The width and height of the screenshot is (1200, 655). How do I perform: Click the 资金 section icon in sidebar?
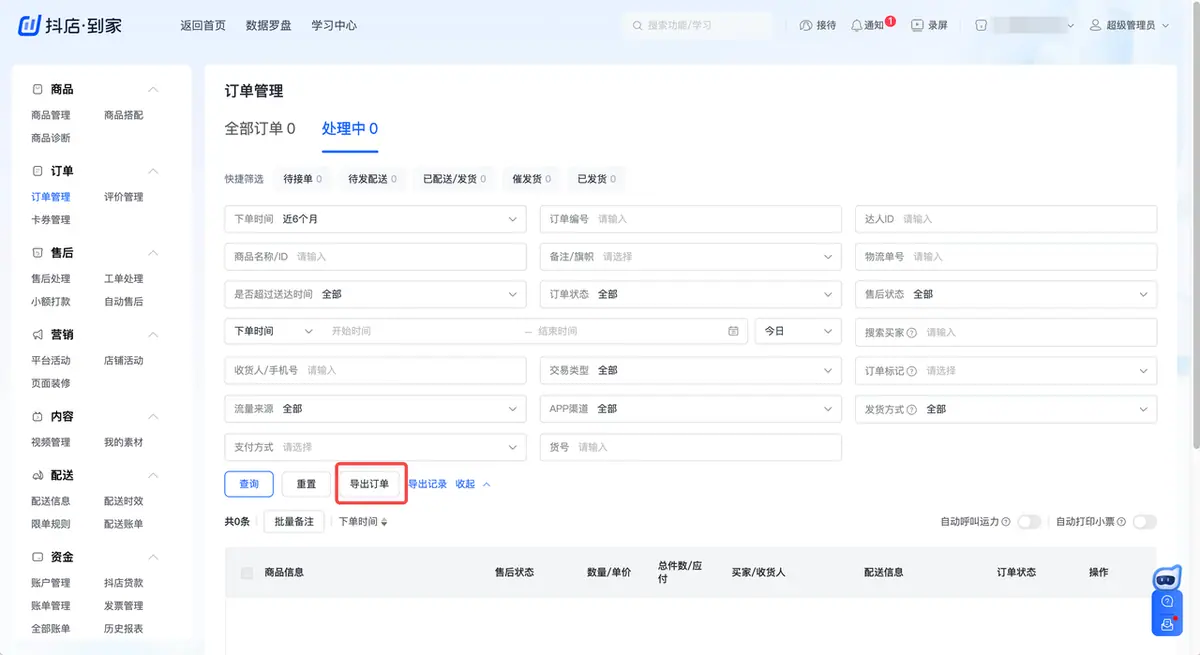click(x=37, y=557)
